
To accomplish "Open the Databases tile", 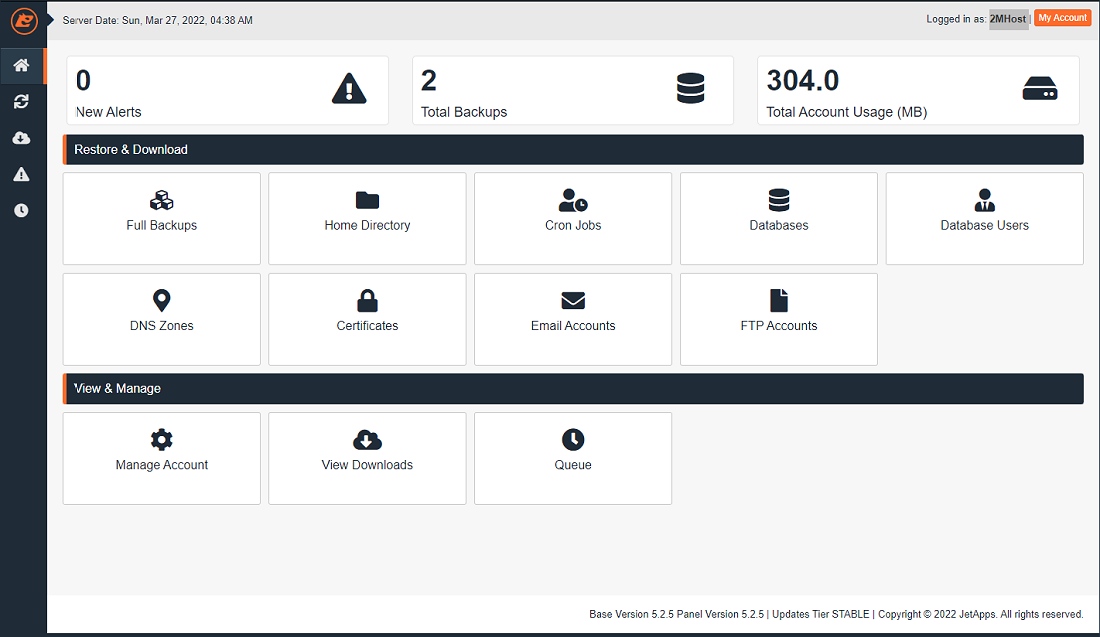I will click(779, 218).
